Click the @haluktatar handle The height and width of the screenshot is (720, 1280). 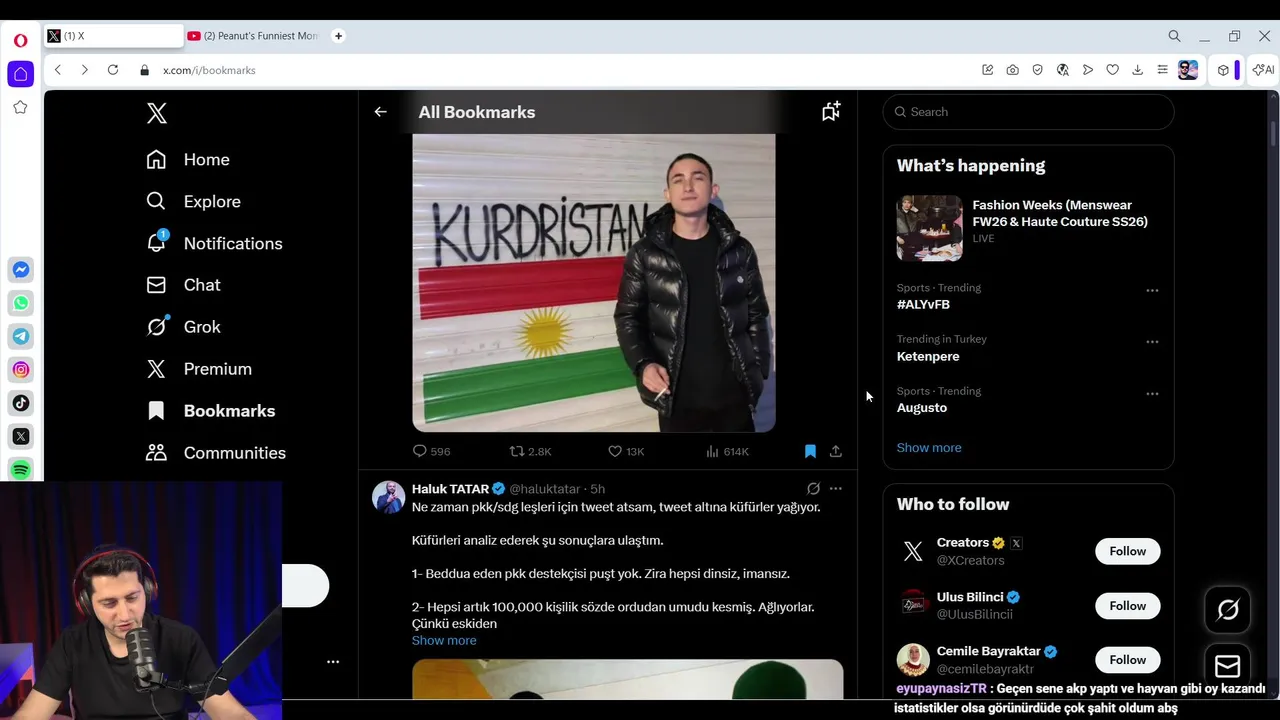point(545,489)
